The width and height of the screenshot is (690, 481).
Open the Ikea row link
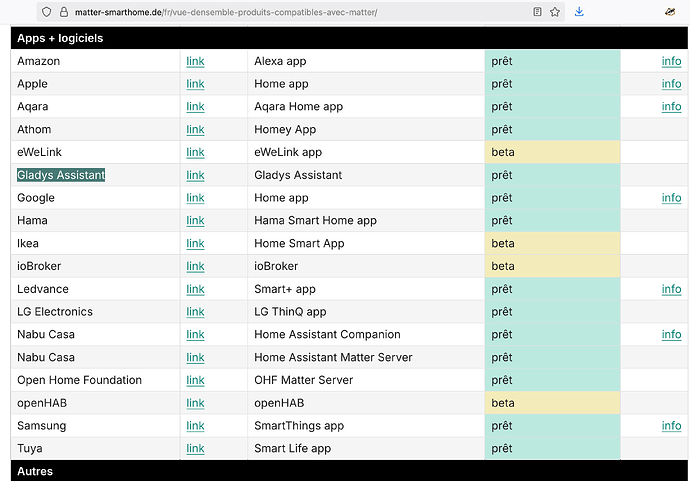click(195, 243)
